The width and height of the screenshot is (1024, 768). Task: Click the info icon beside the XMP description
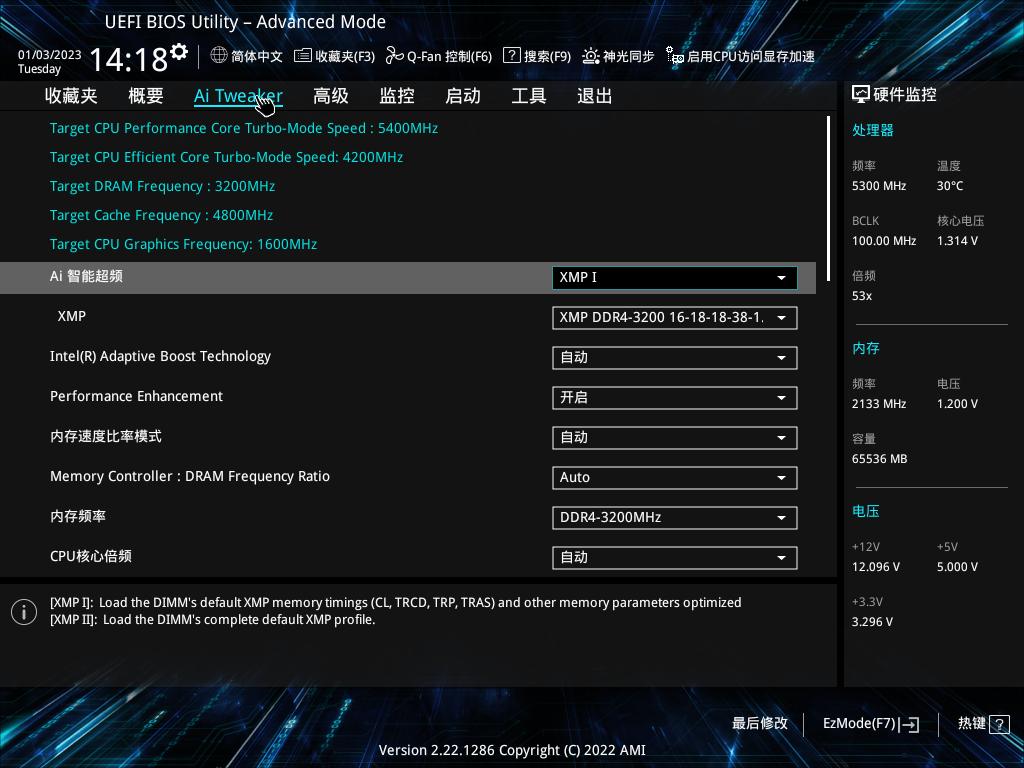(x=24, y=611)
